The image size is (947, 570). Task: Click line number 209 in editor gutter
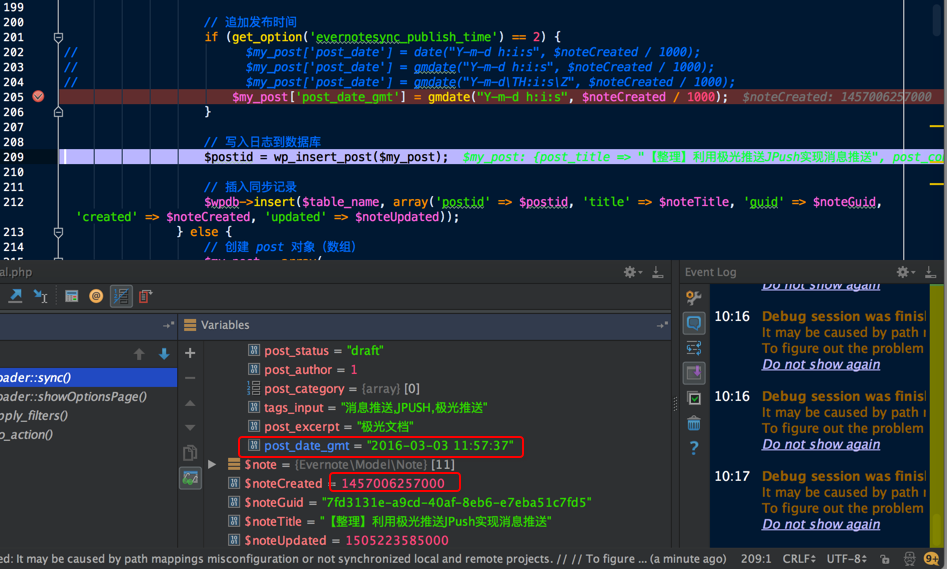click(13, 157)
